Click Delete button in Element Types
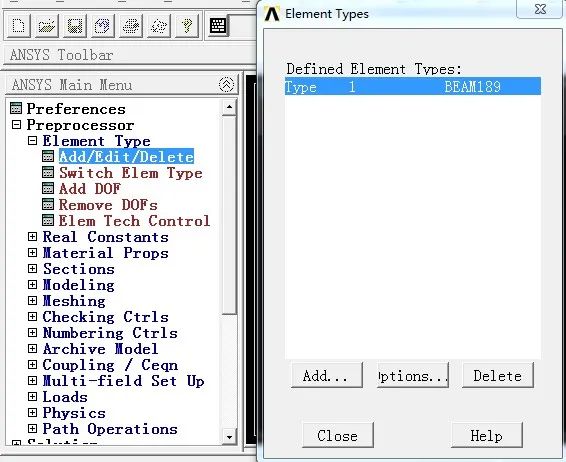566x462 pixels. click(498, 376)
